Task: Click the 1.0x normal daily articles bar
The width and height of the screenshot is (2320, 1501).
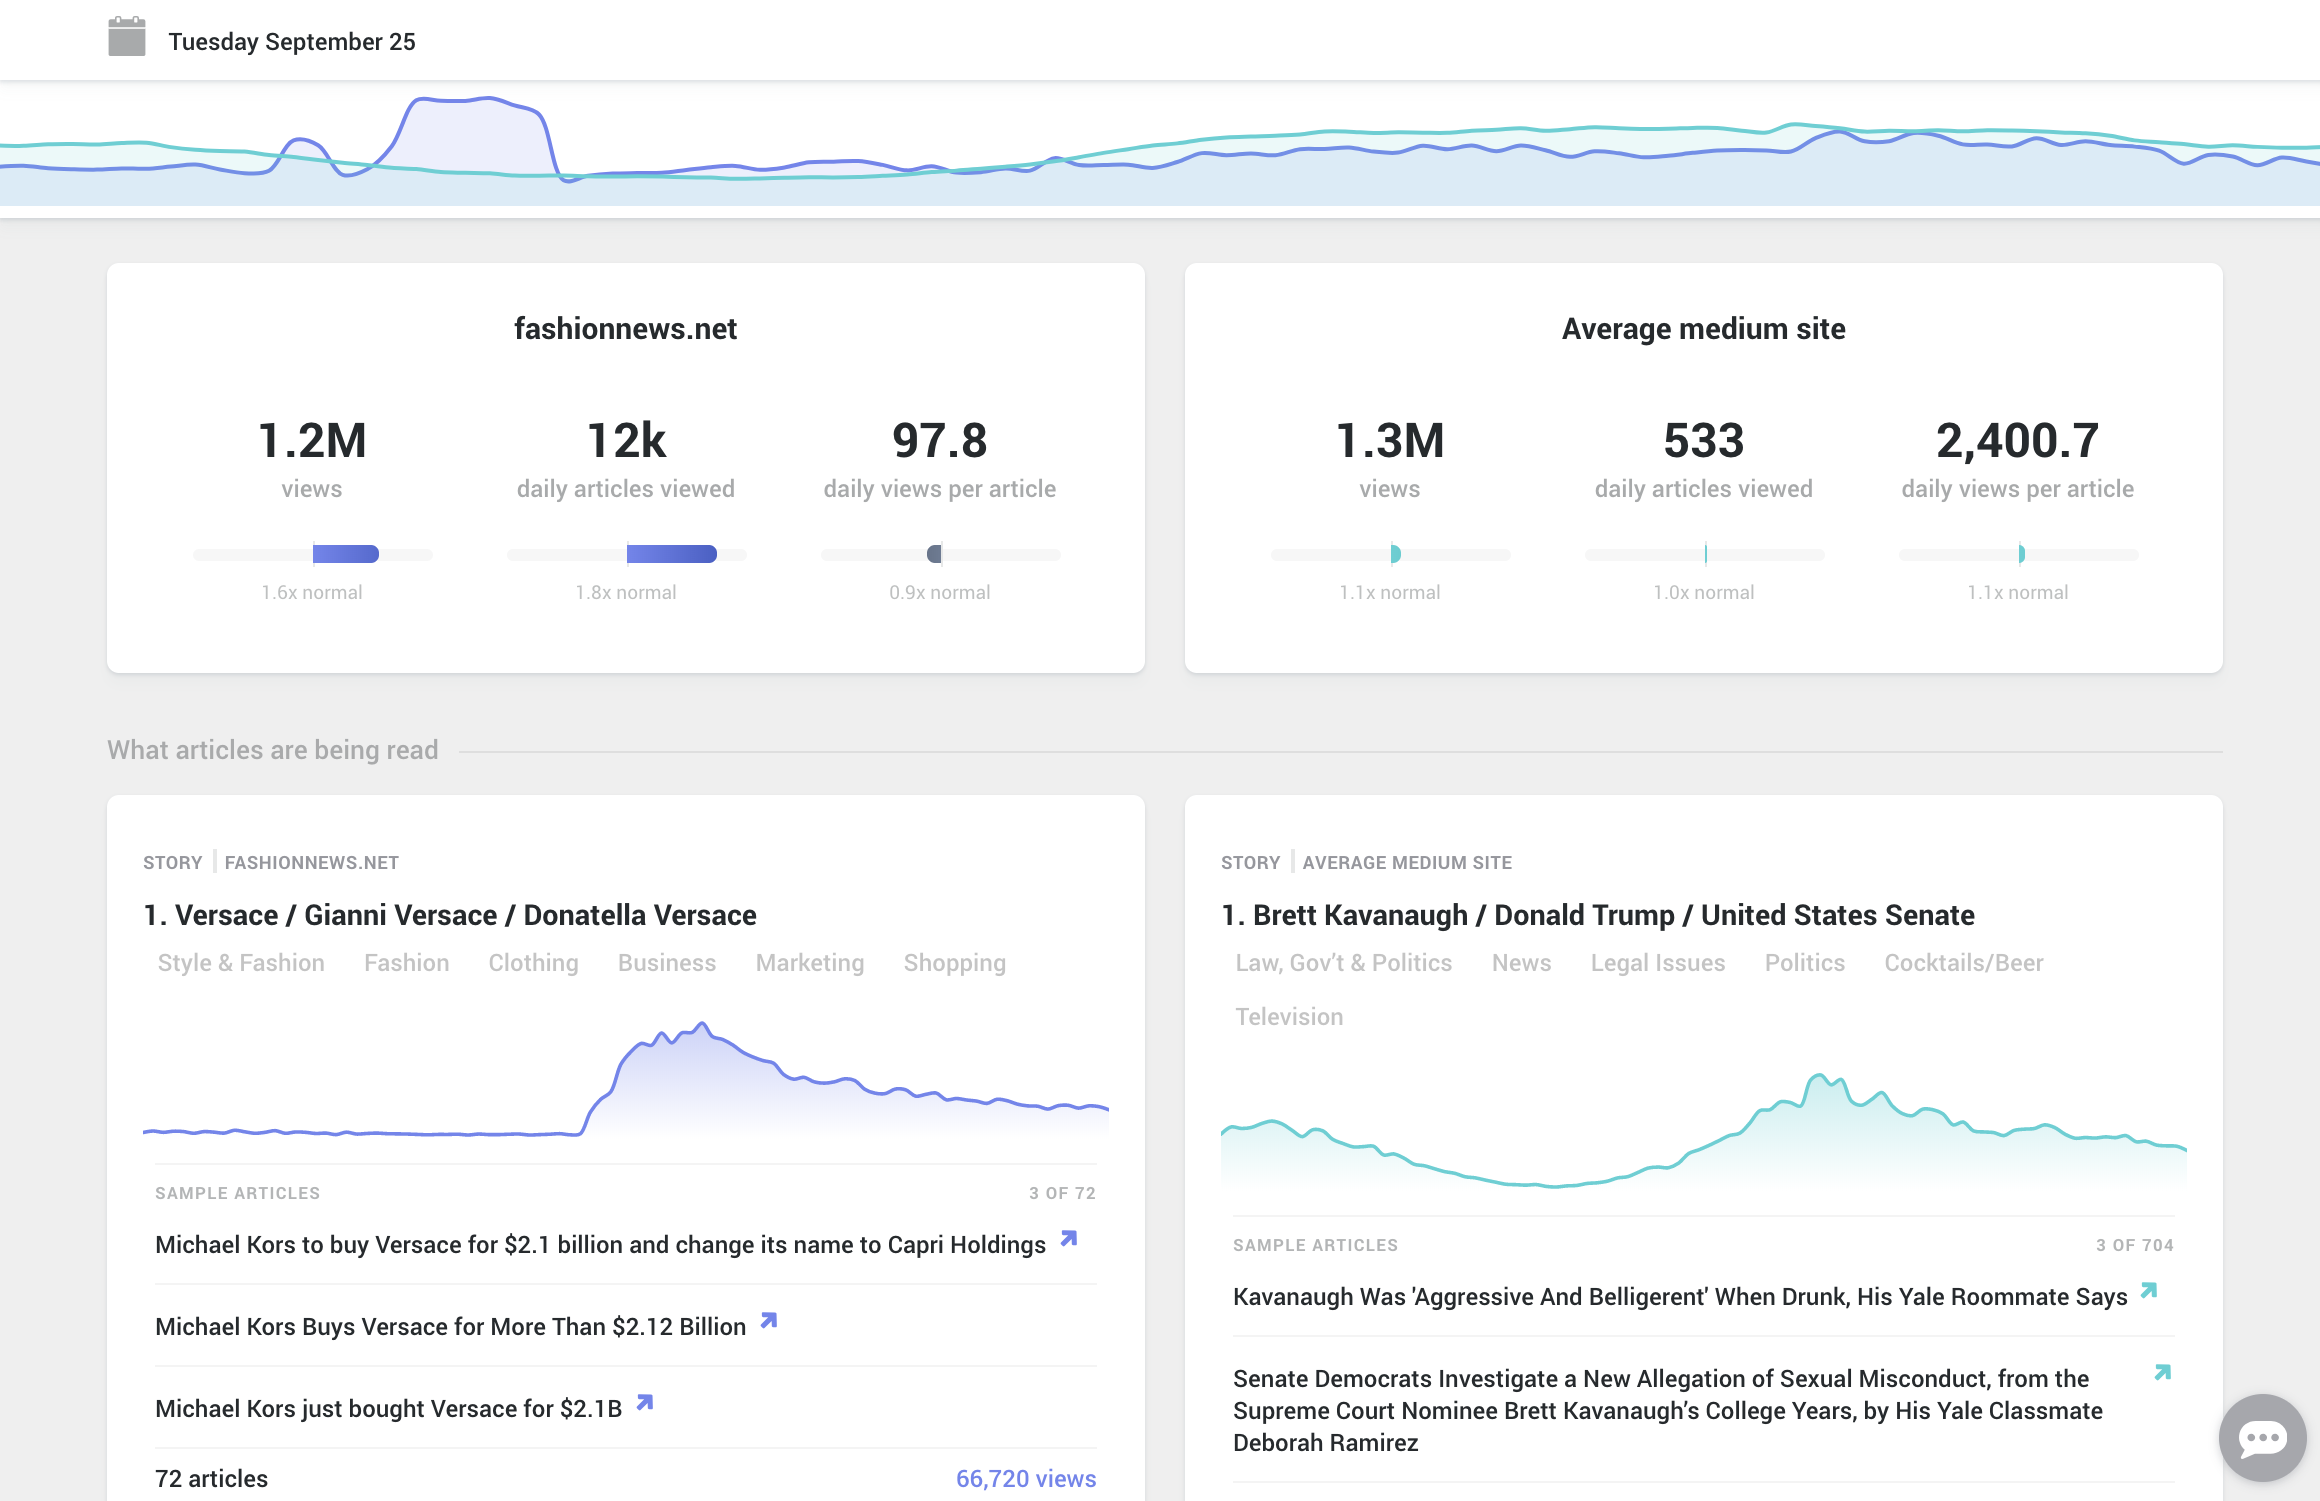Action: click(x=1705, y=554)
